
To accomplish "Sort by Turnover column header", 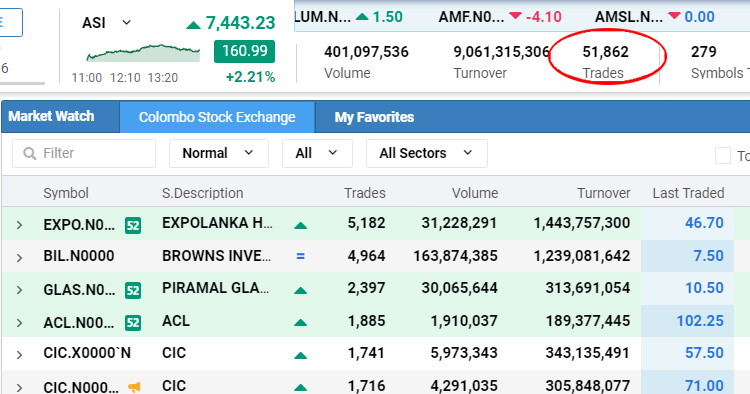I will point(604,193).
